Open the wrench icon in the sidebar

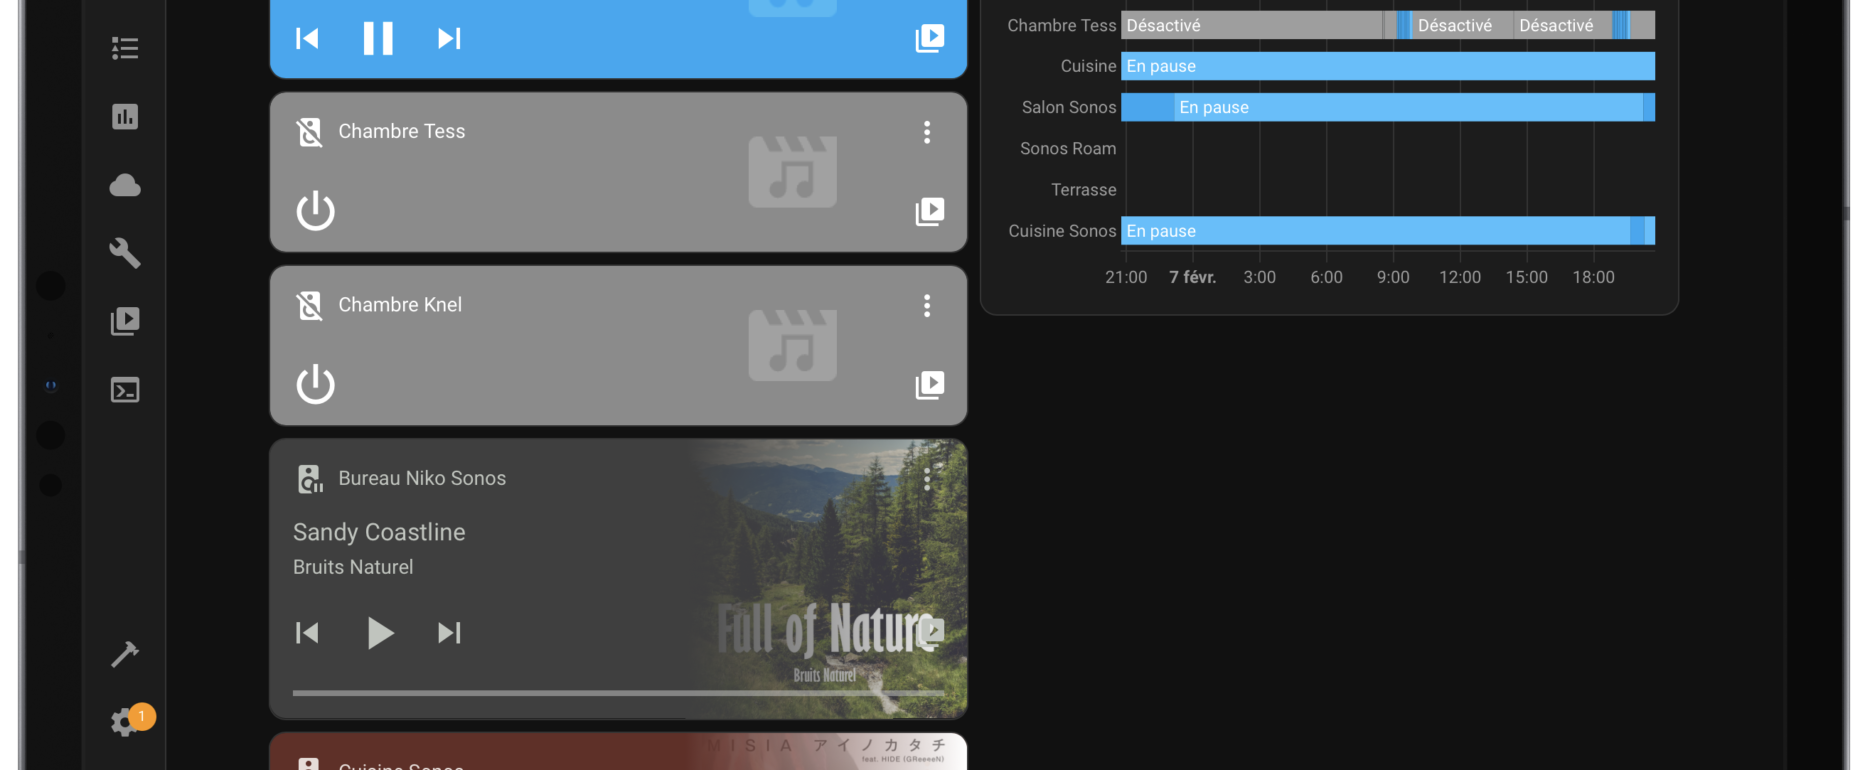point(125,253)
